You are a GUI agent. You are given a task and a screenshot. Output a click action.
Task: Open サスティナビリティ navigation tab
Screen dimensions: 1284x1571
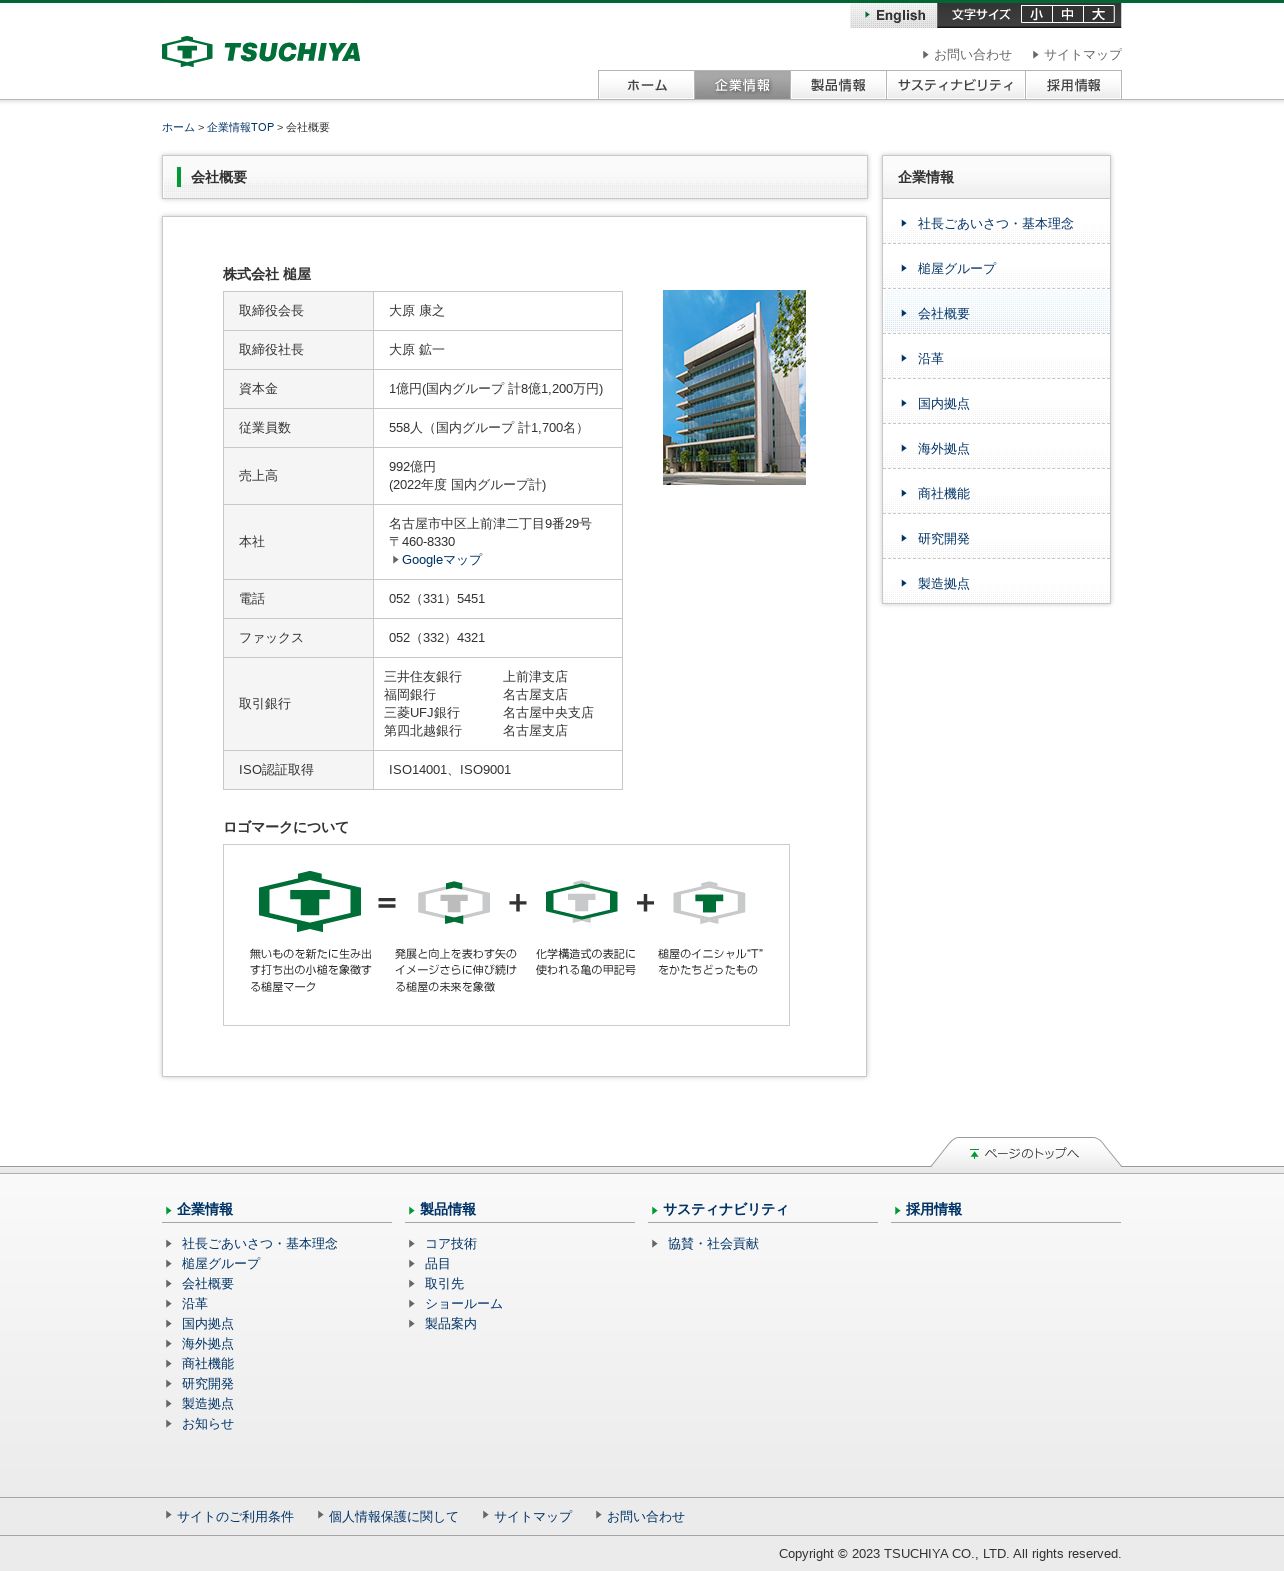[x=956, y=85]
